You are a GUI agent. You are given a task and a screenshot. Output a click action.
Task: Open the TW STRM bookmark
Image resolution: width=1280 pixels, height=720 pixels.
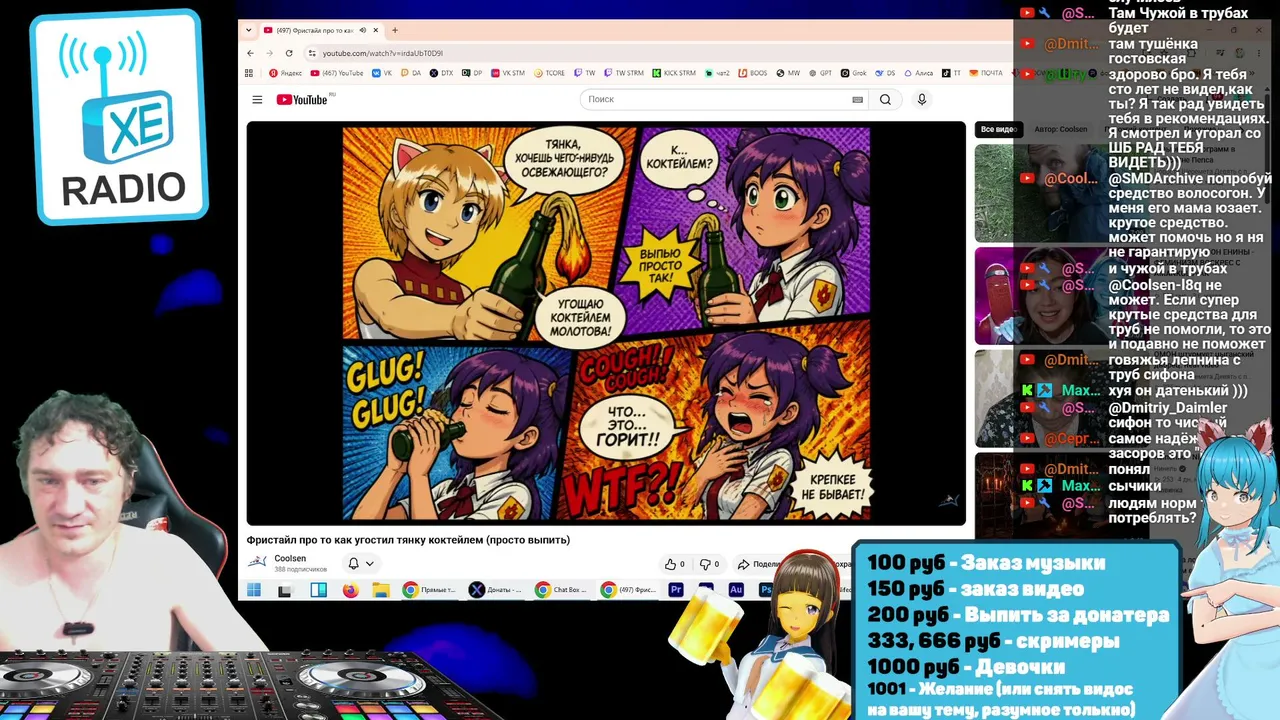(624, 73)
